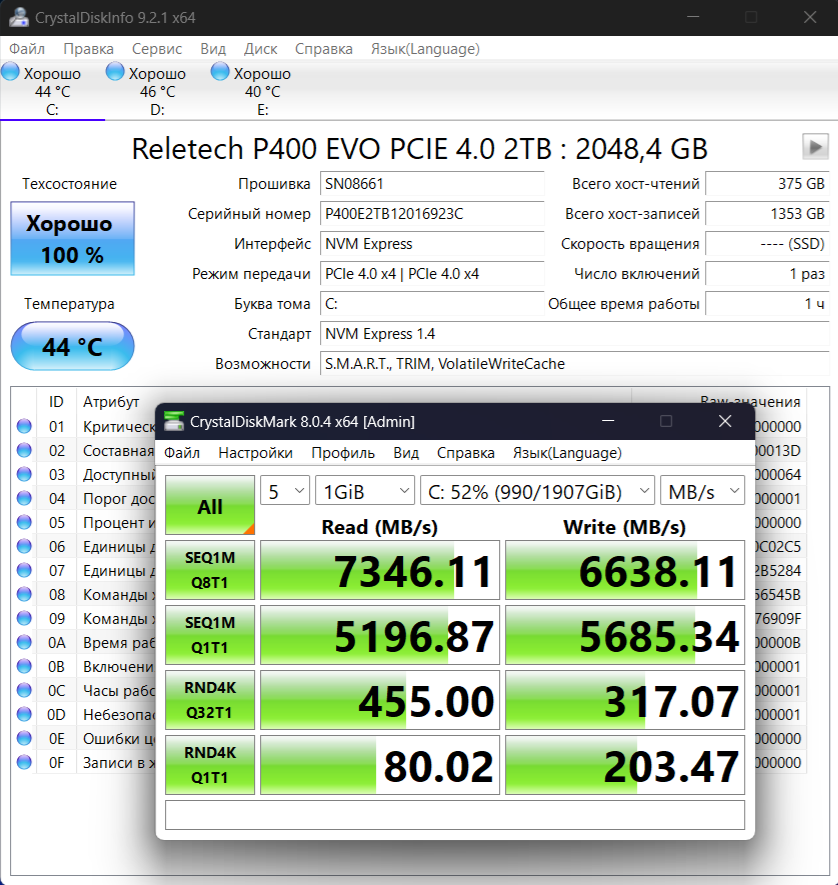
Task: Click blue status dot of attribute 08
Action: pos(24,594)
